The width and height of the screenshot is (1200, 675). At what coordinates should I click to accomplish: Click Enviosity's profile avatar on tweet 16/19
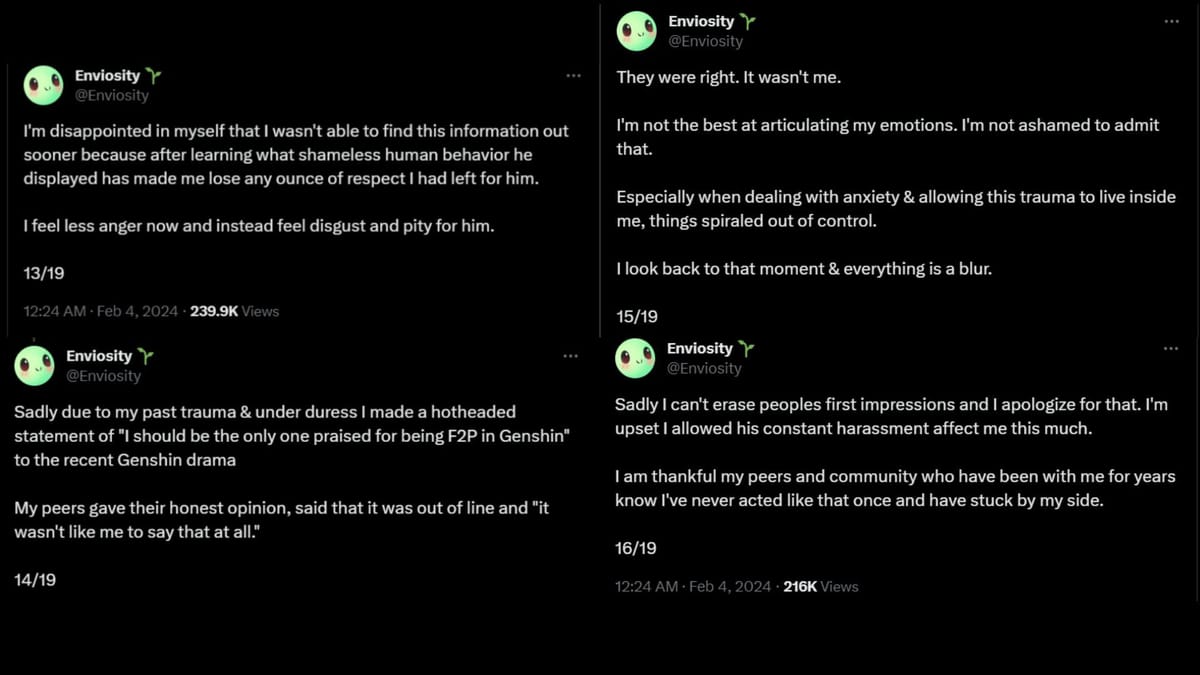[x=636, y=358]
